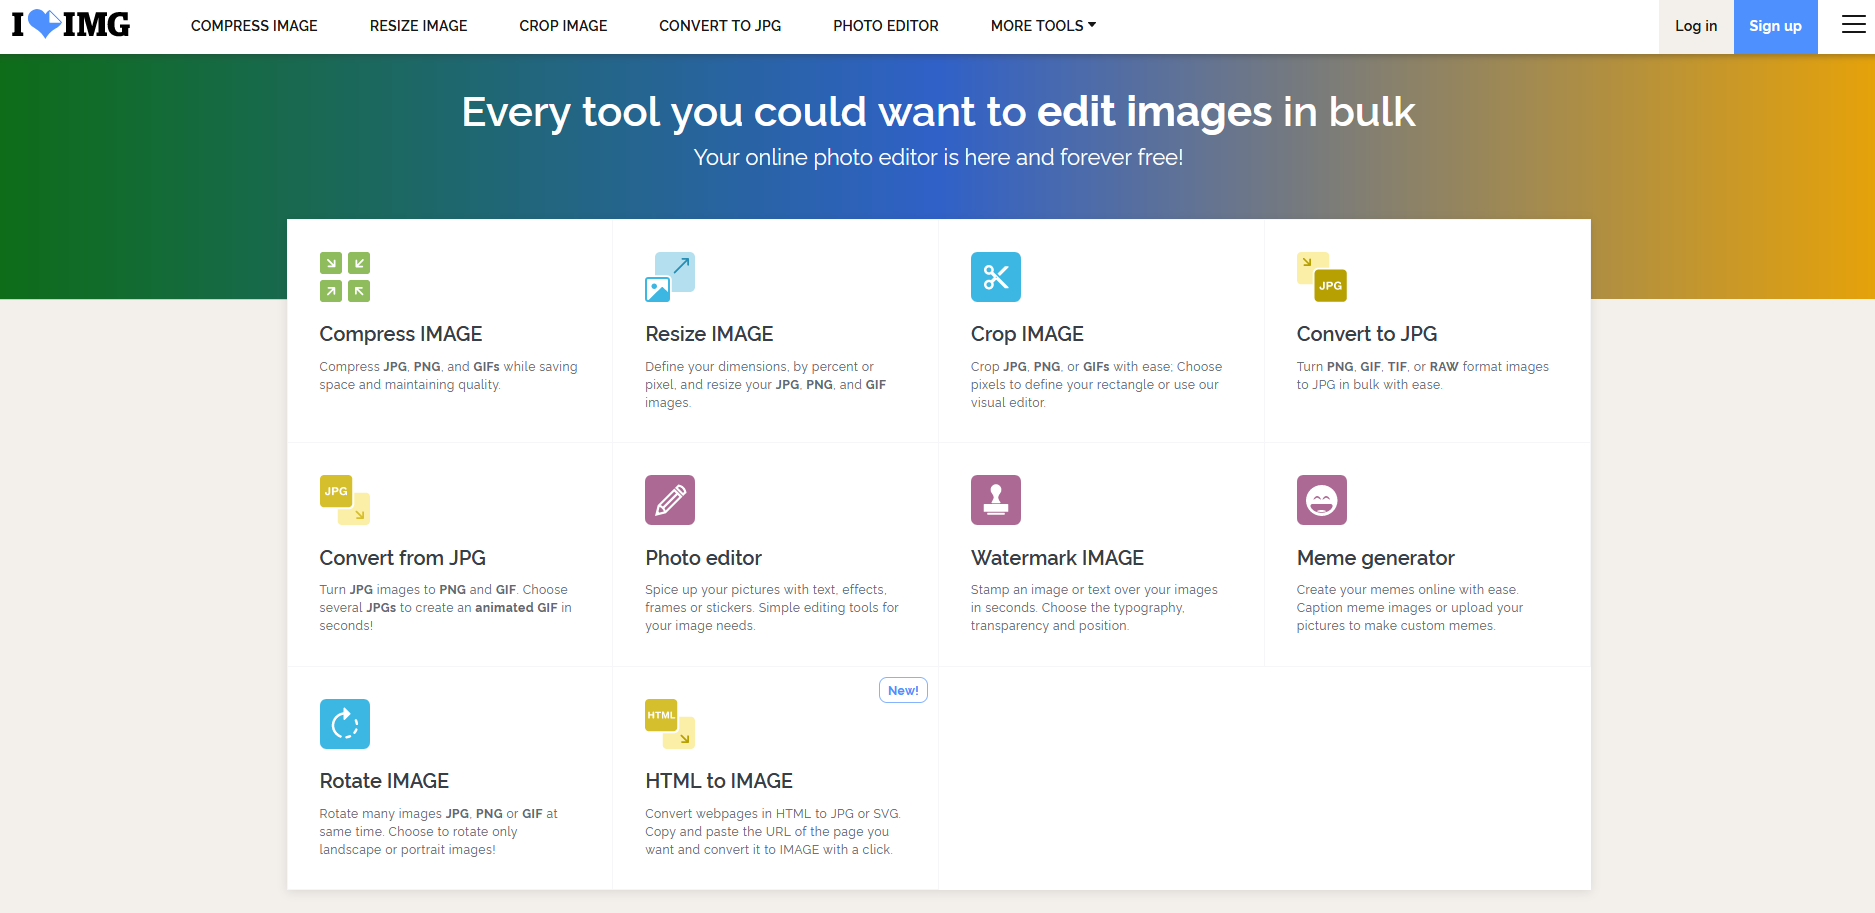Click the New! badge on HTML to IMAGE
The width and height of the screenshot is (1875, 913).
(903, 690)
